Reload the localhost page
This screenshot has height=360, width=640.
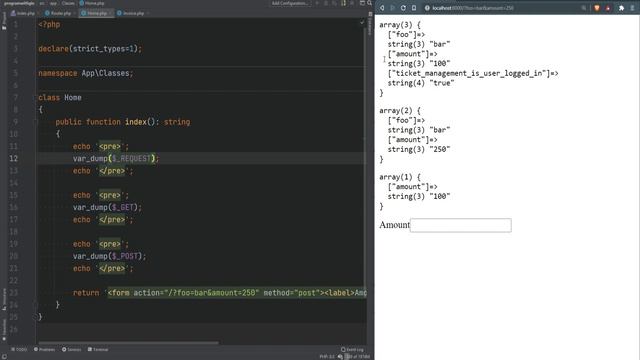[403, 8]
